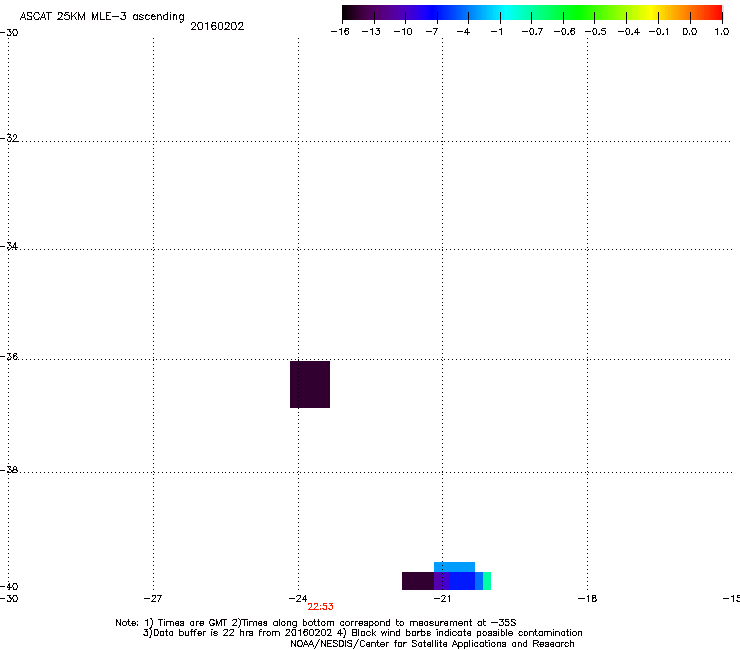This screenshot has width=740, height=650.
Task: Click the -0.5 color bar label
Action: [595, 32]
